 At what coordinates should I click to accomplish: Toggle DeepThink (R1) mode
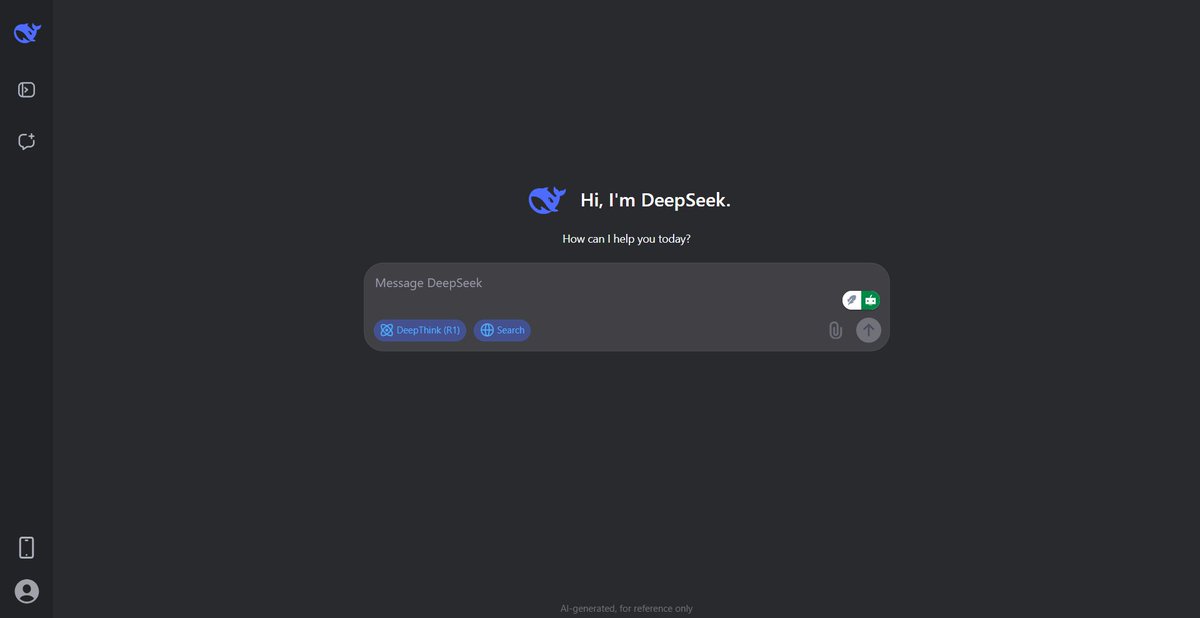(420, 330)
